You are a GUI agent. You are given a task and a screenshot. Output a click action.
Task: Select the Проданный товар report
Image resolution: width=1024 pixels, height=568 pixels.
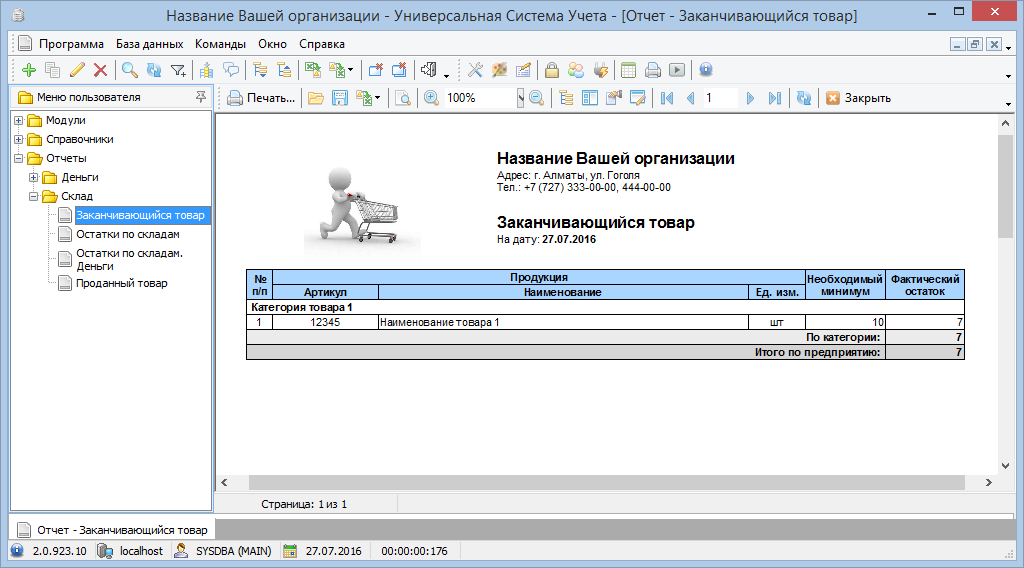pyautogui.click(x=122, y=283)
